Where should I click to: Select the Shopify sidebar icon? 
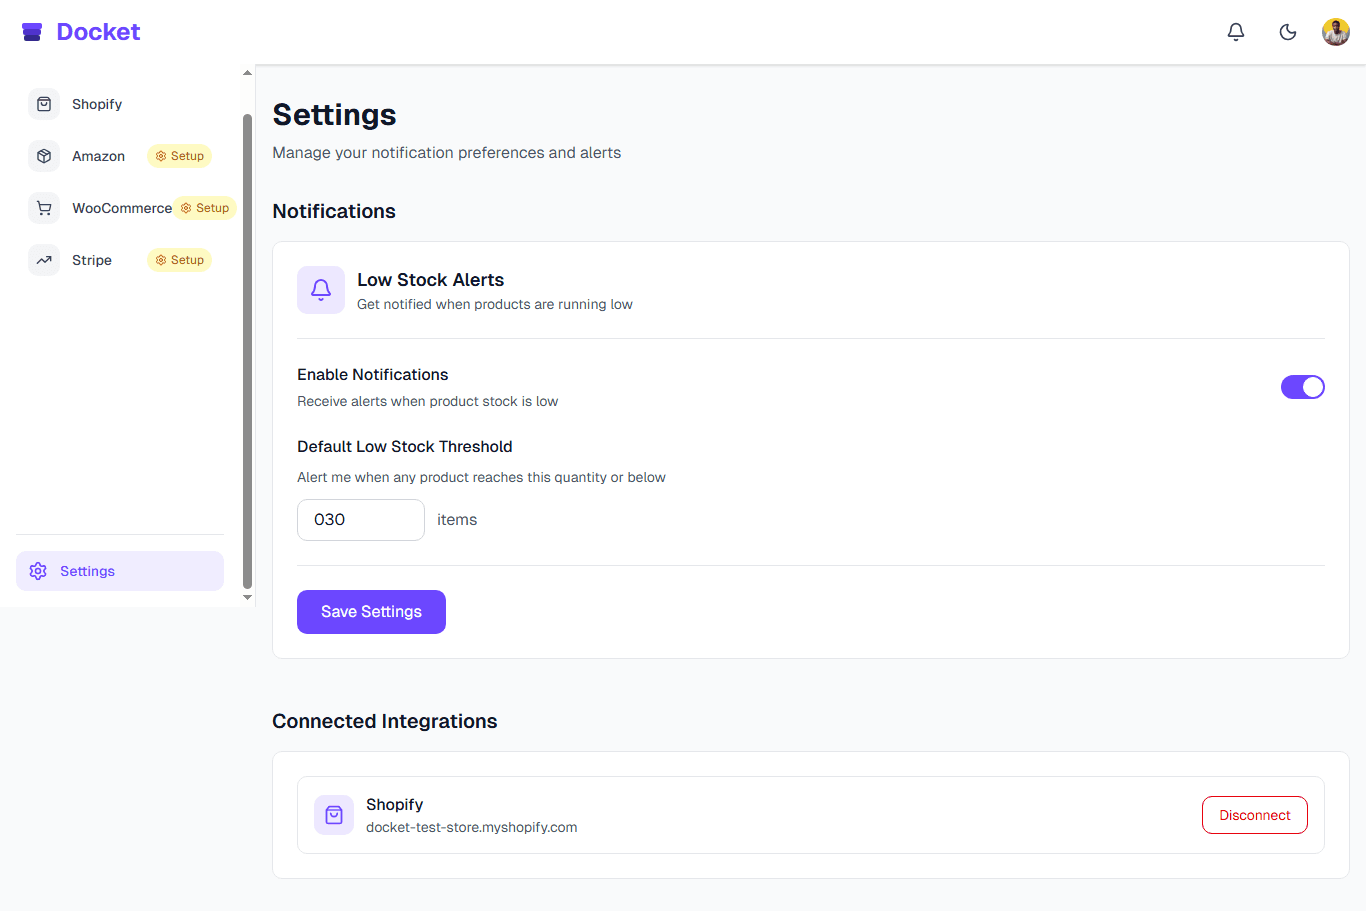point(44,104)
